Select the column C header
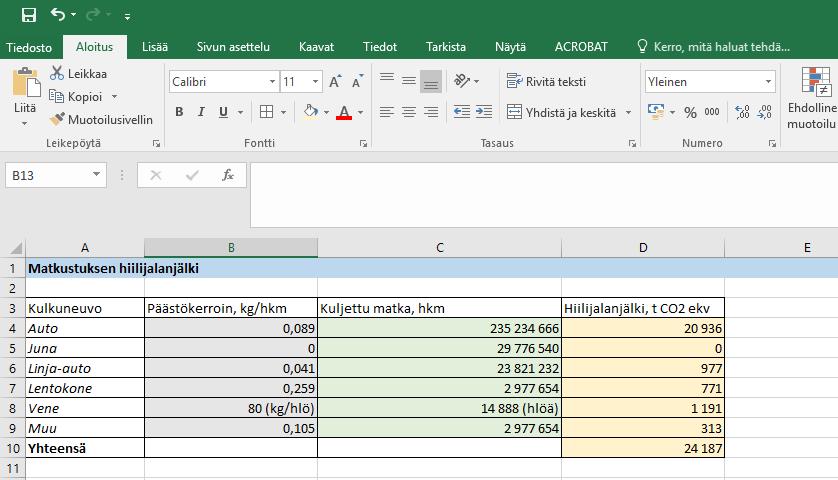The image size is (838, 480). (x=439, y=247)
